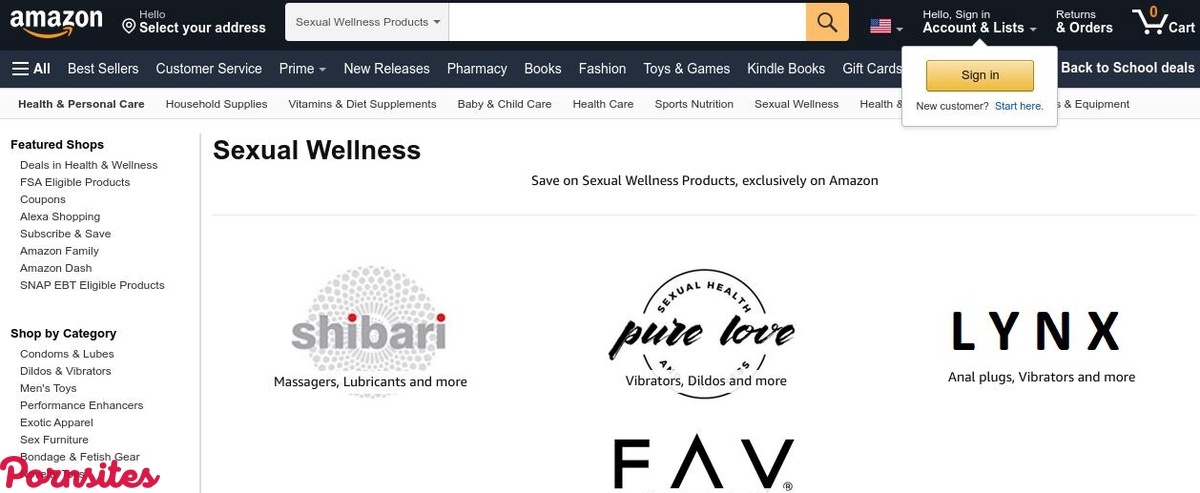1200x493 pixels.
Task: Click into the search text field
Action: click(x=627, y=22)
